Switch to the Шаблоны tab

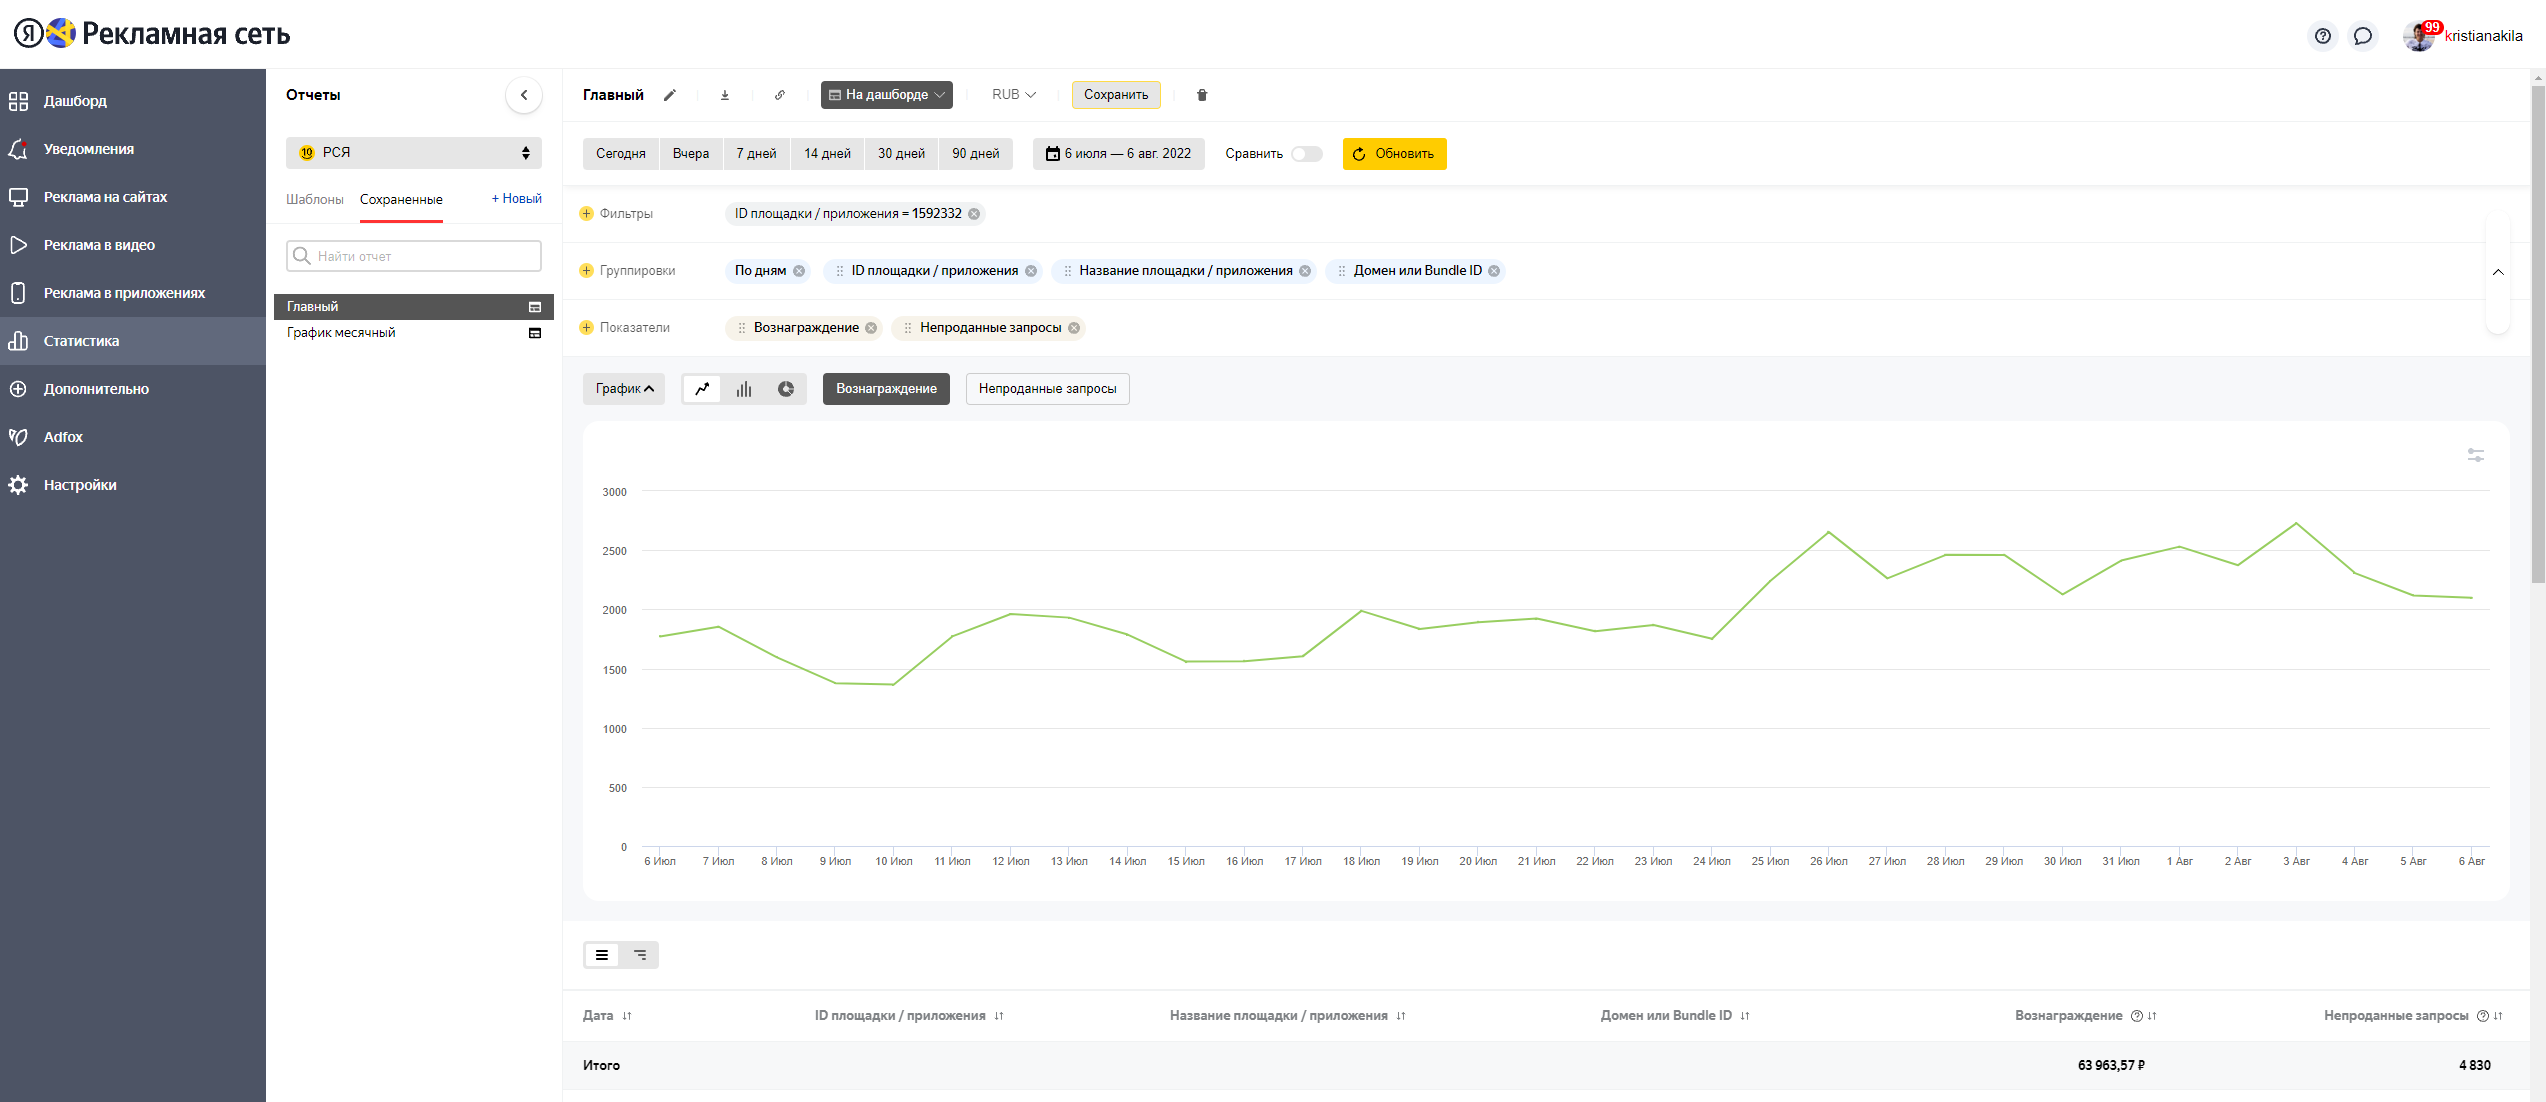point(314,199)
